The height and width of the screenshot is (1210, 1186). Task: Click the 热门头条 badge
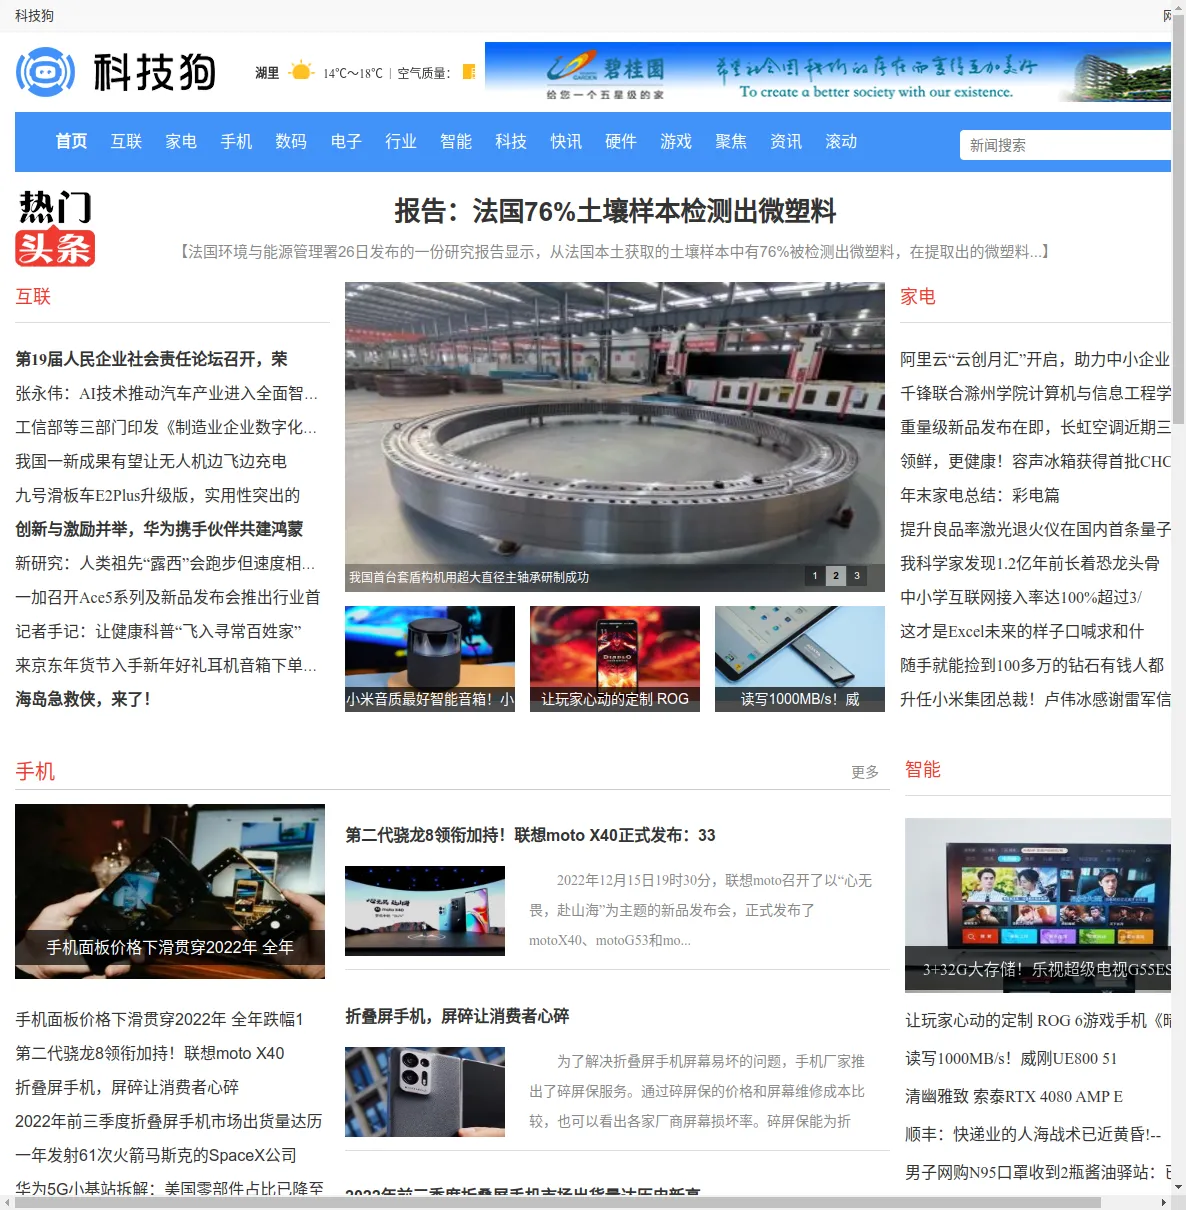coord(56,228)
